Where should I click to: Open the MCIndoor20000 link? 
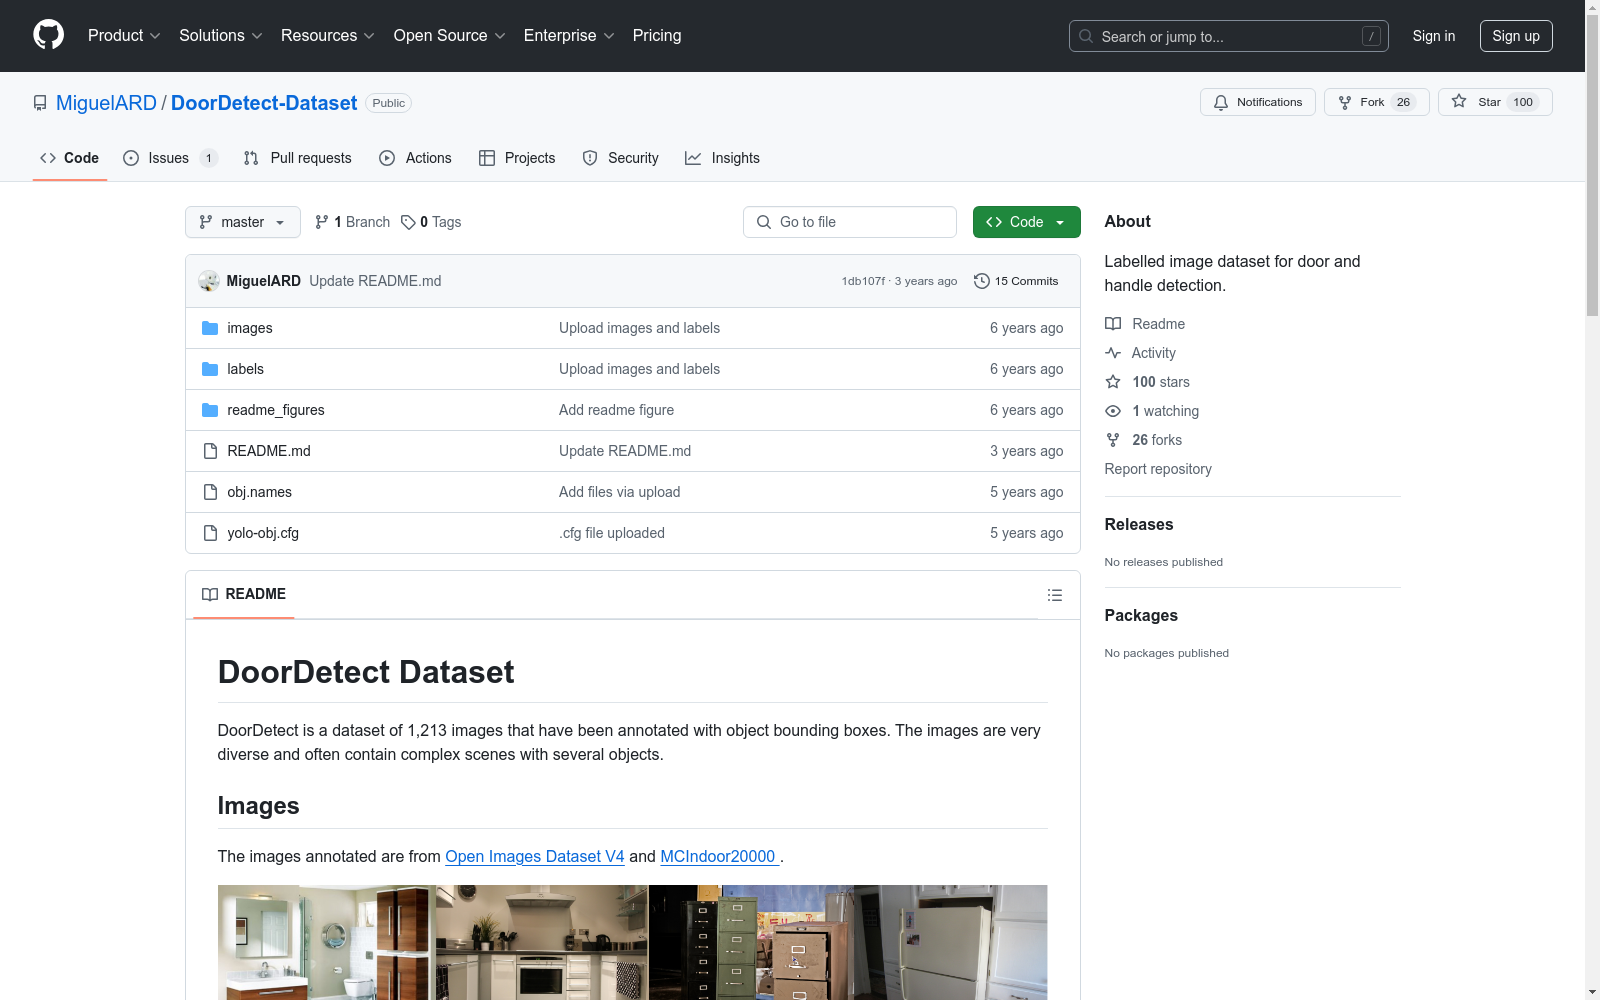click(x=720, y=856)
